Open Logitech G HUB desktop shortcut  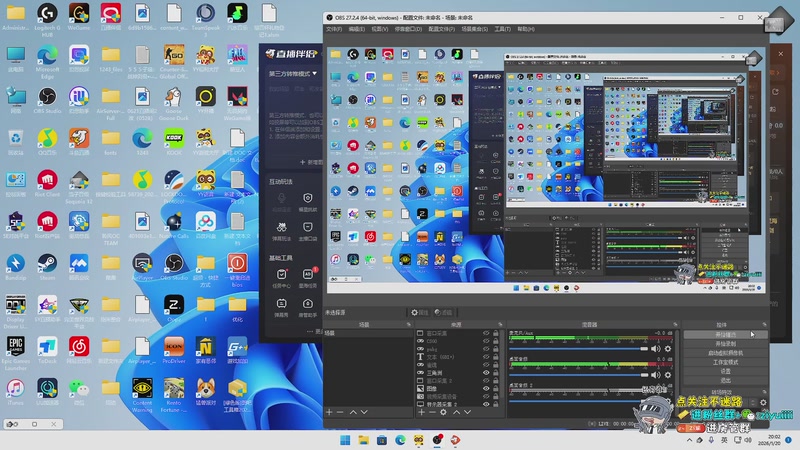tap(47, 19)
